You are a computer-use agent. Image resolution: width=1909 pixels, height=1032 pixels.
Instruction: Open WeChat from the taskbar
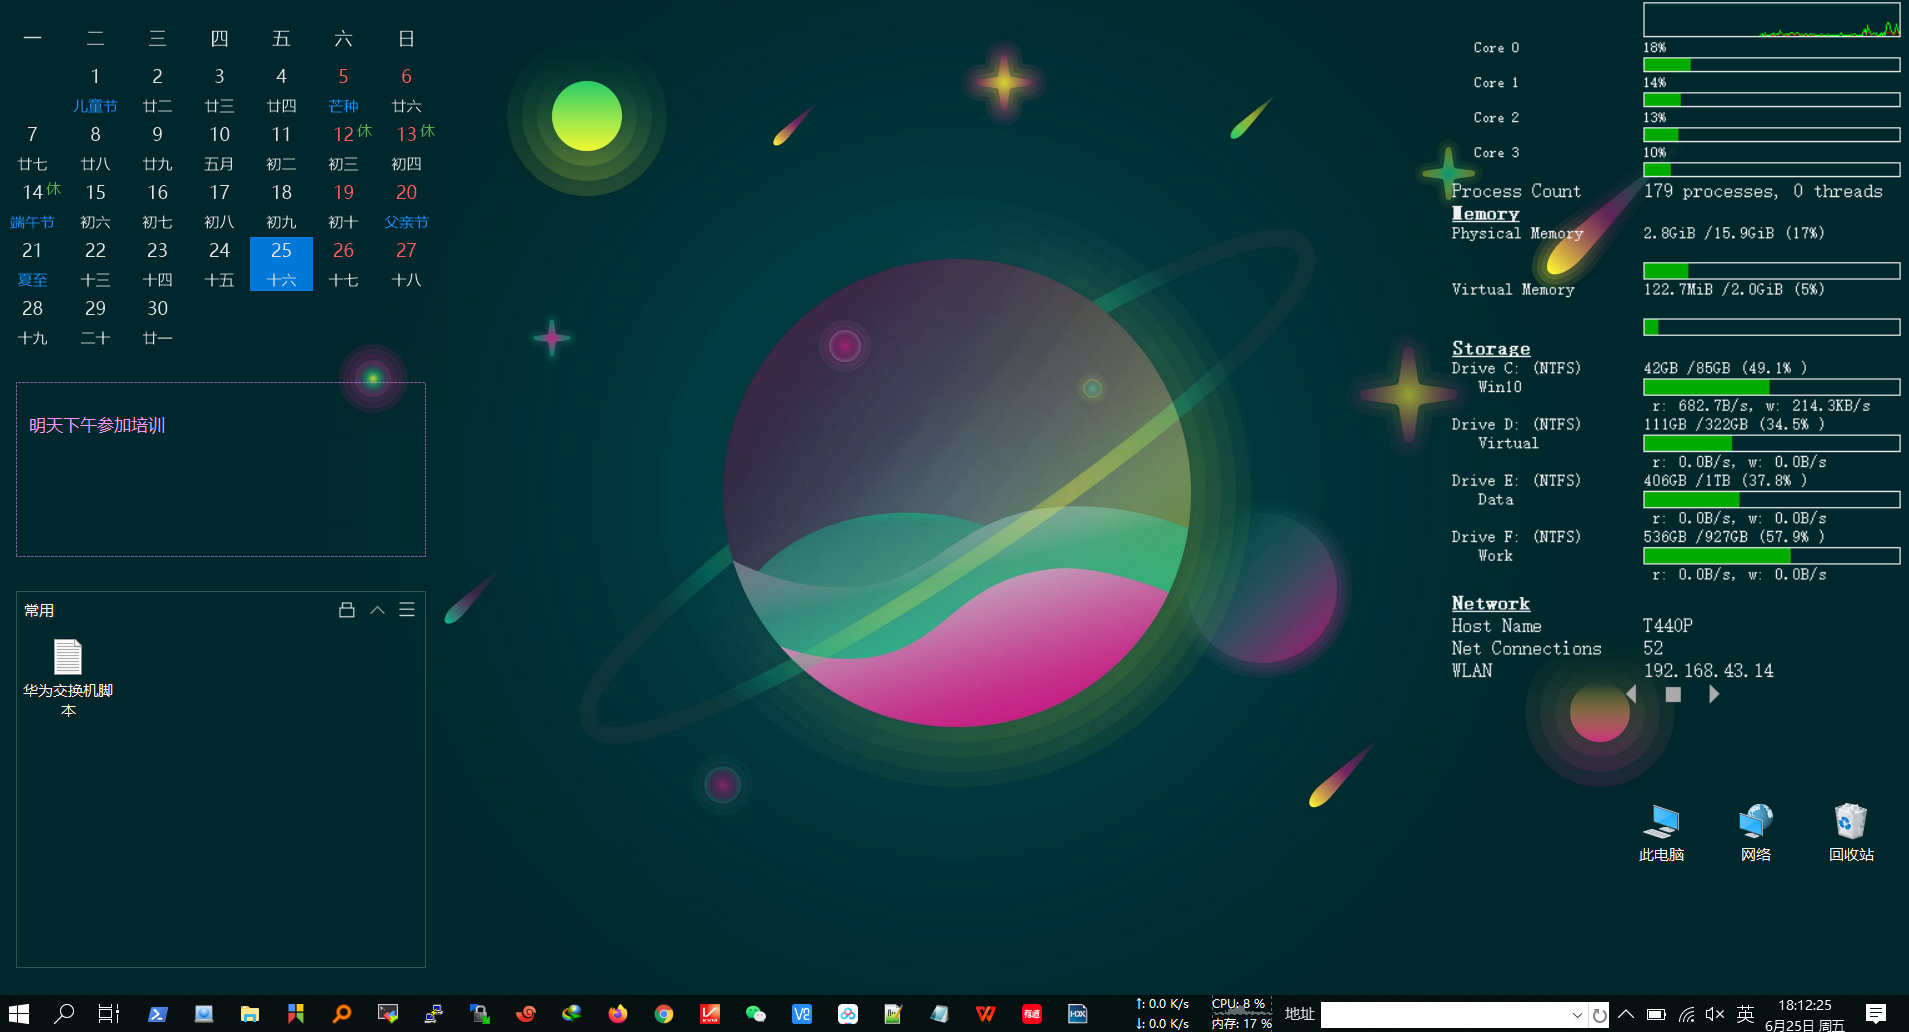756,1014
